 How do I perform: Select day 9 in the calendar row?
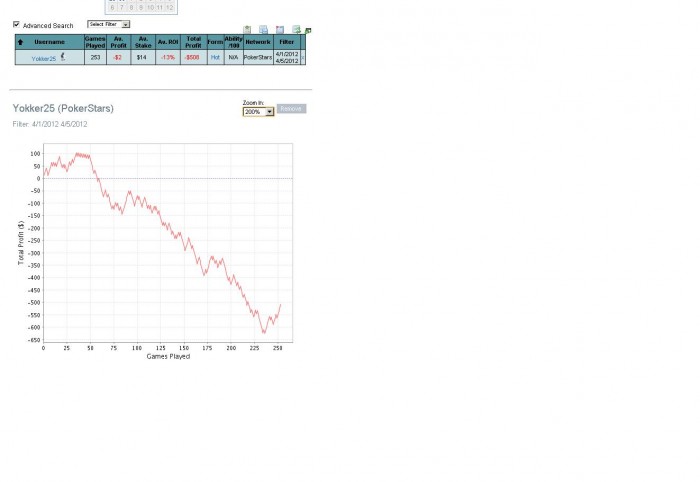141,7
